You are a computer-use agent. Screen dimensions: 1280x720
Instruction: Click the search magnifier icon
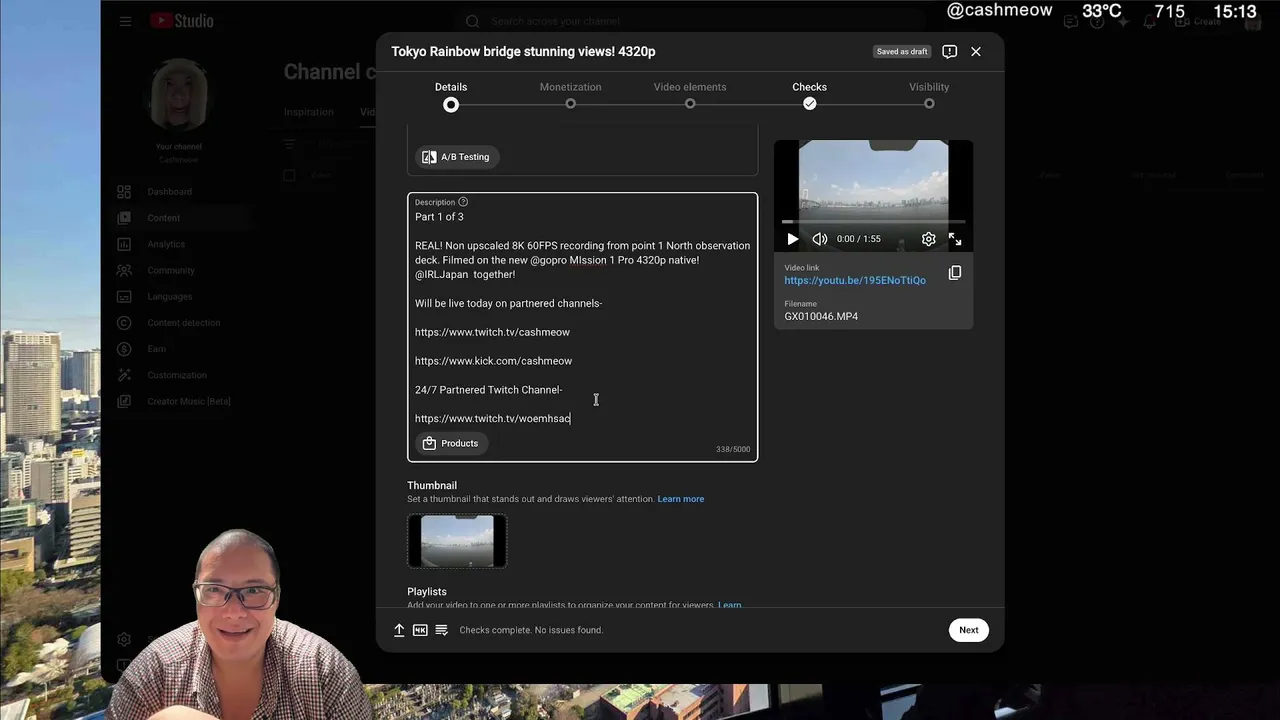[x=473, y=21]
